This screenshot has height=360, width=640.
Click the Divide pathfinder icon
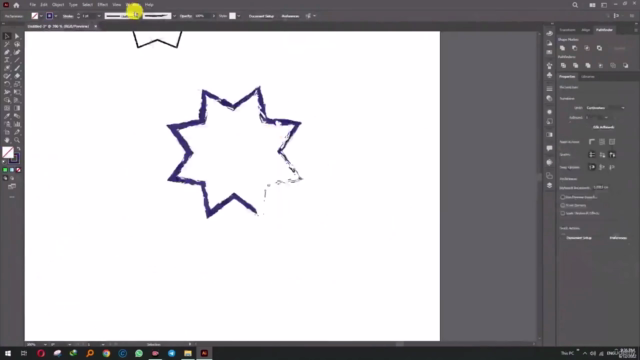[x=563, y=65]
